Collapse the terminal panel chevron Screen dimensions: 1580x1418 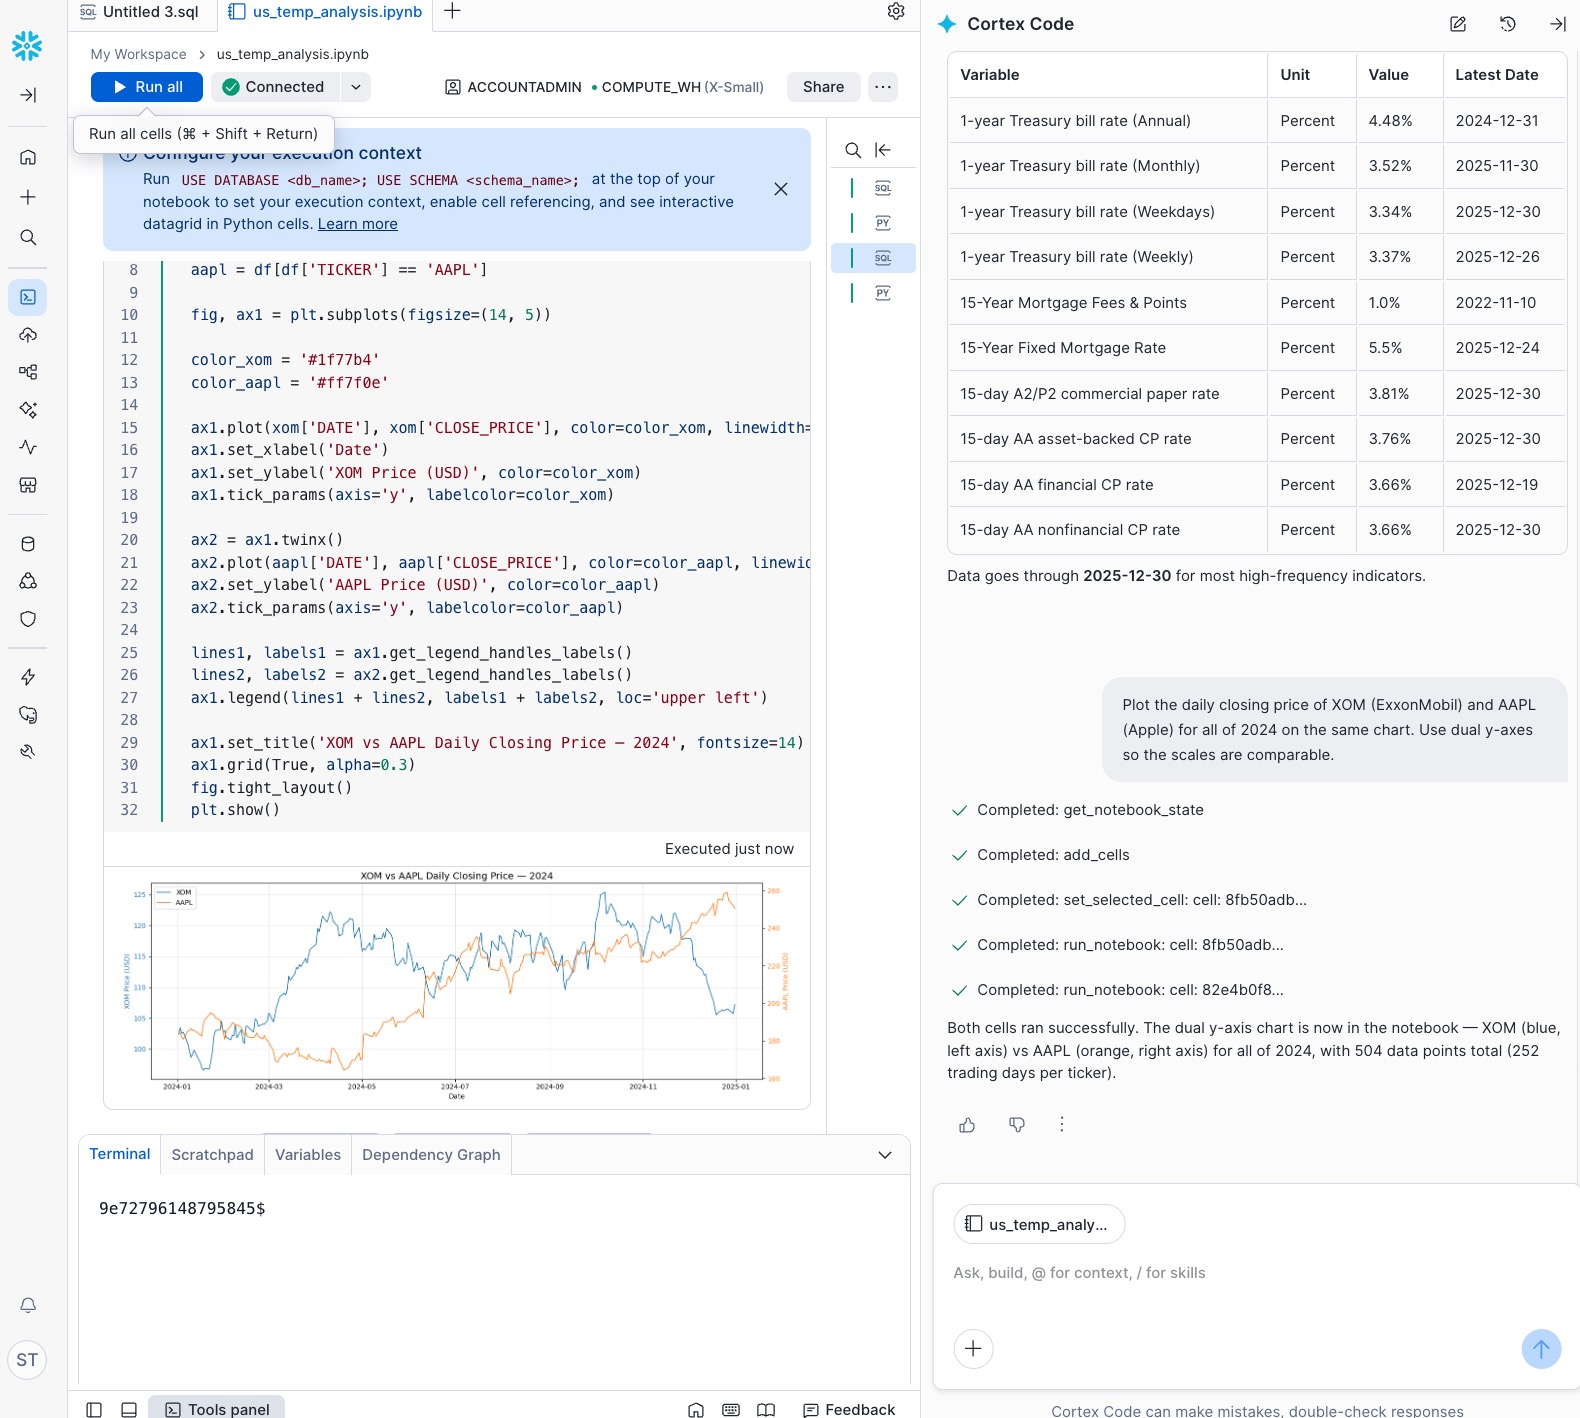click(x=885, y=1155)
